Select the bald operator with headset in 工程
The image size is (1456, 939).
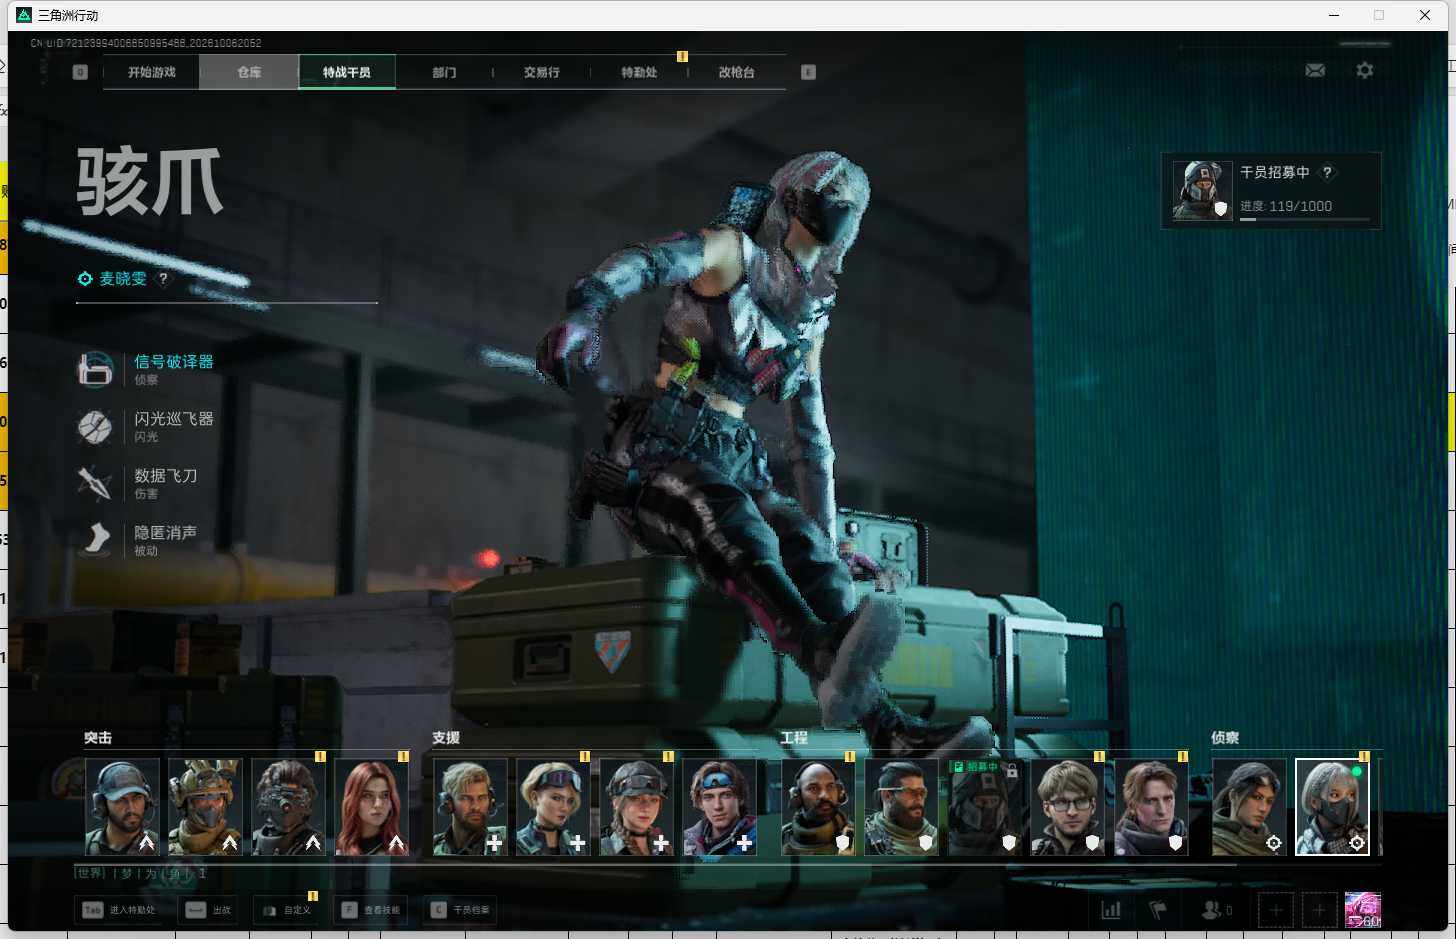818,807
